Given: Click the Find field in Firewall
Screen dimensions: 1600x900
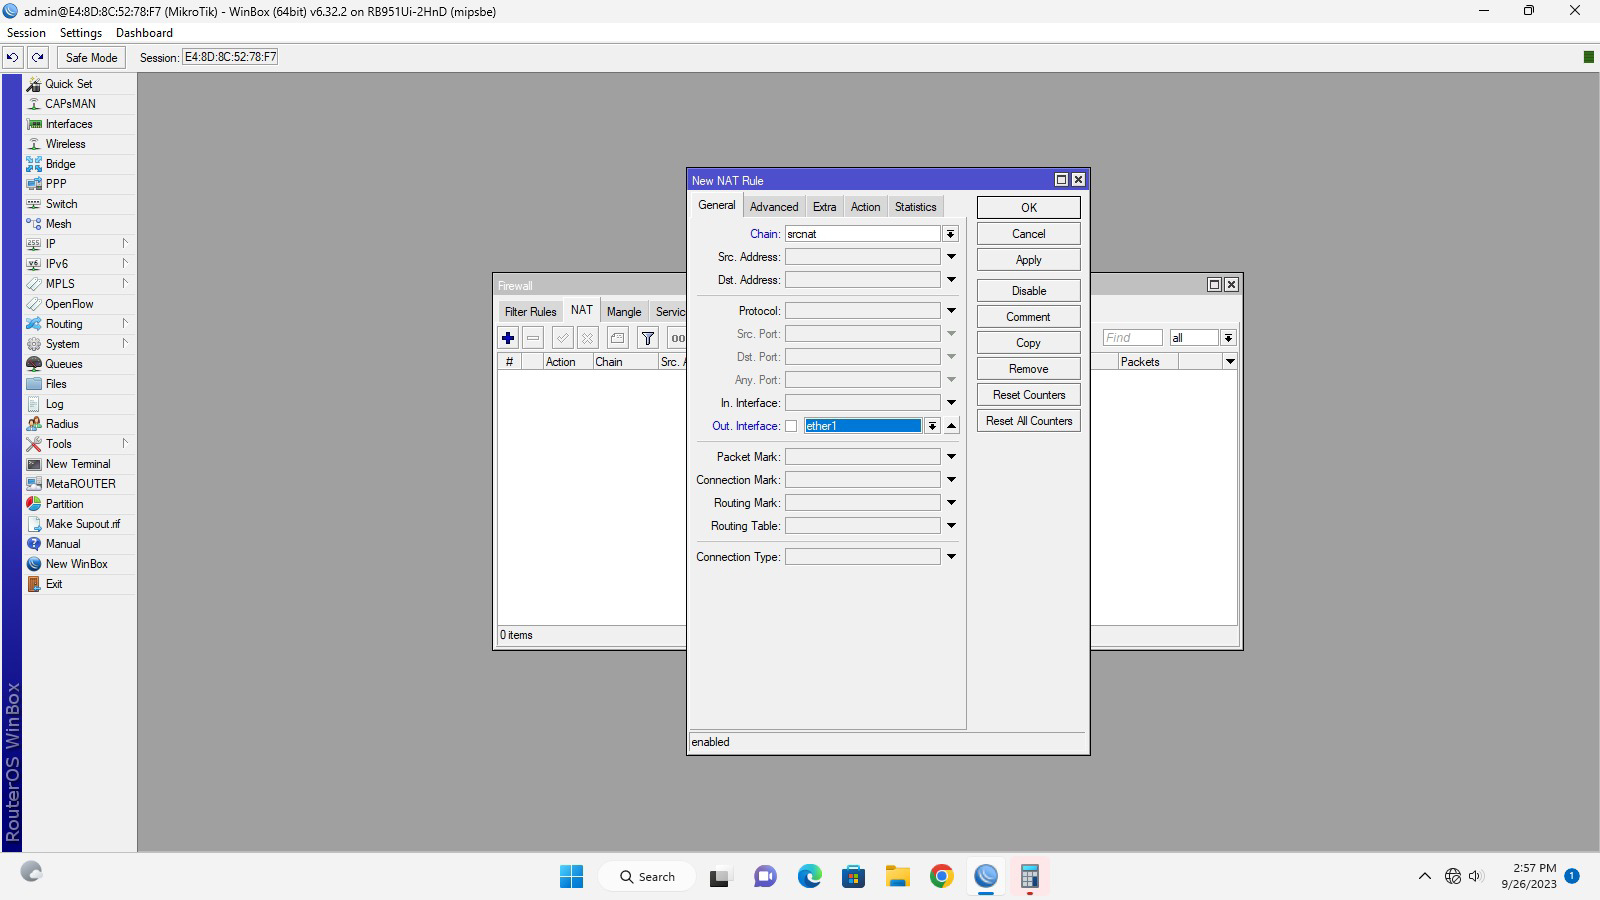Looking at the screenshot, I should point(1132,338).
